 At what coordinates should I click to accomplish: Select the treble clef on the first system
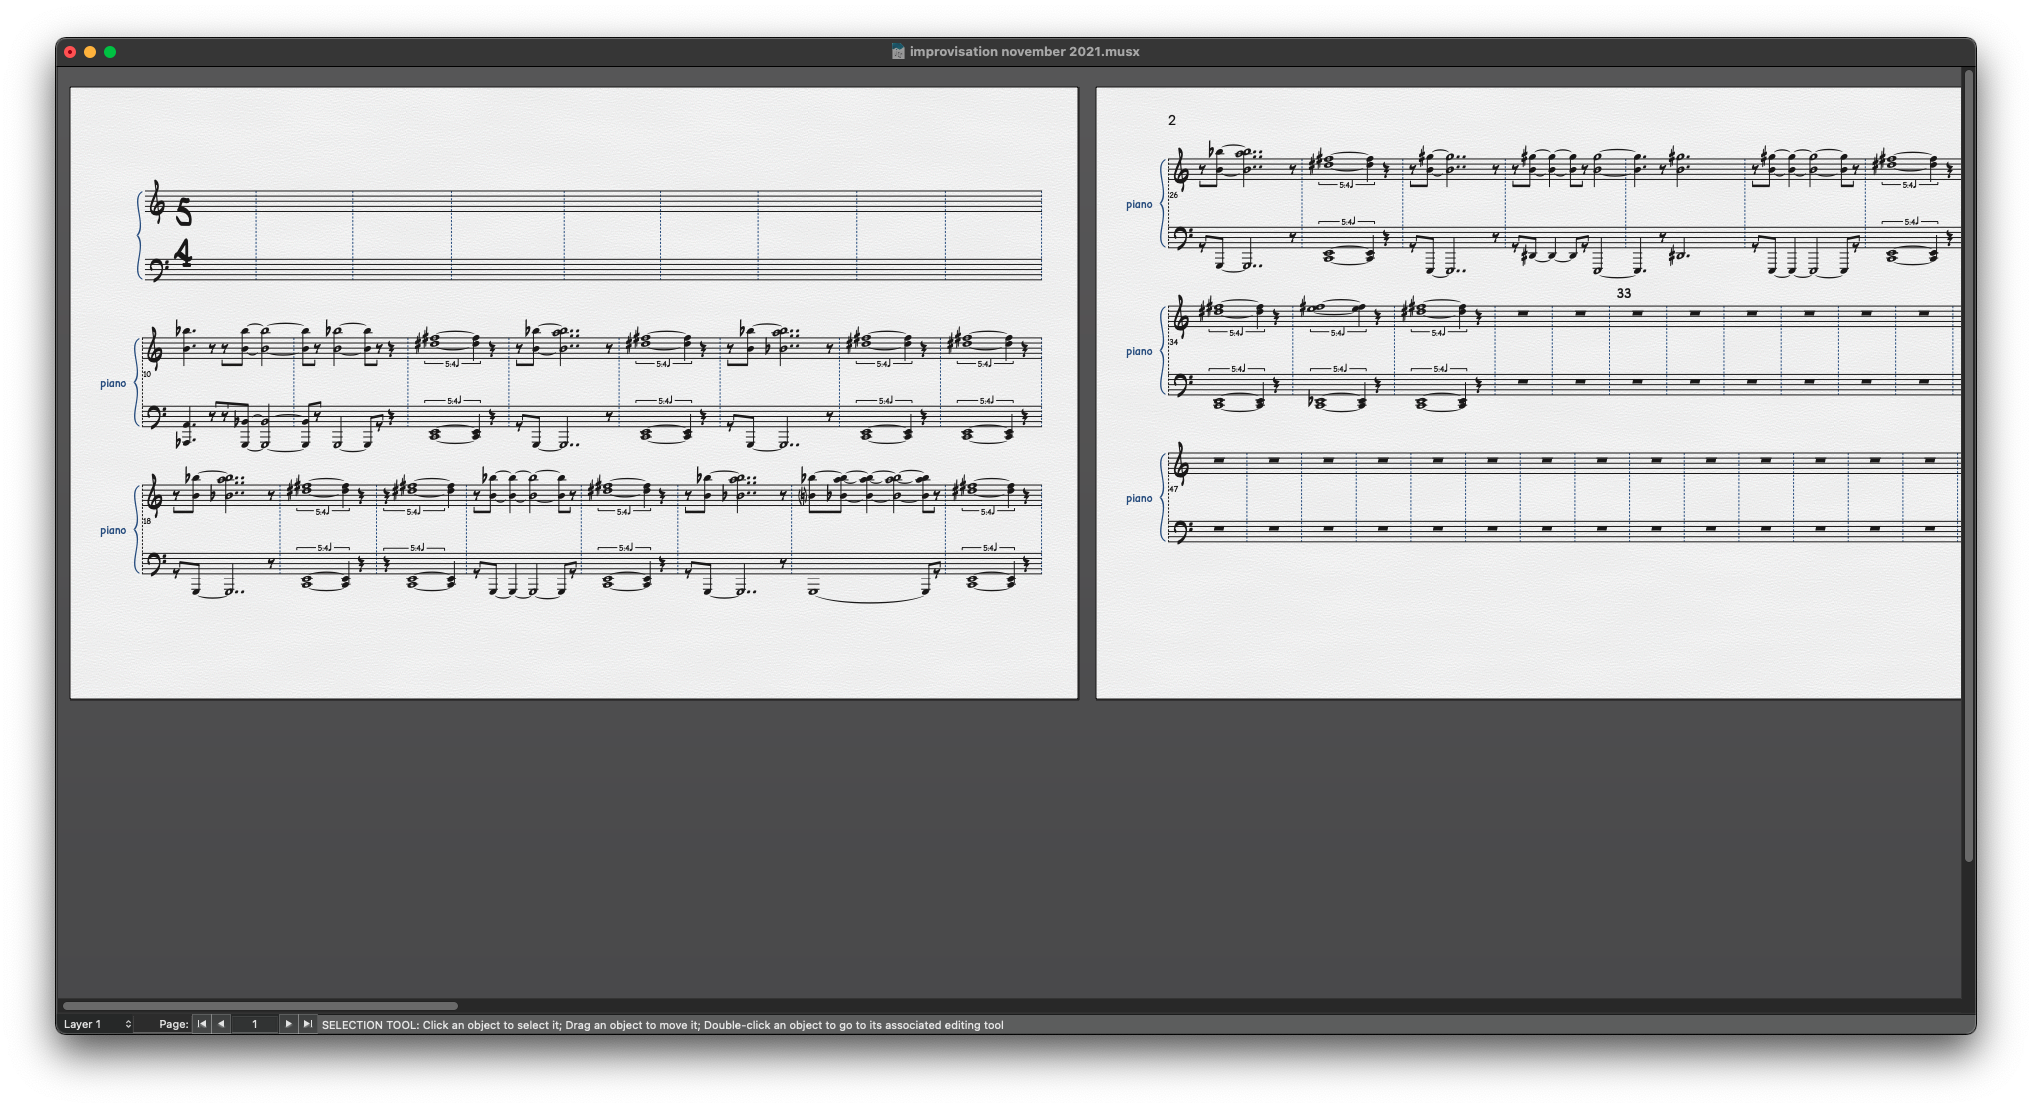click(x=156, y=204)
